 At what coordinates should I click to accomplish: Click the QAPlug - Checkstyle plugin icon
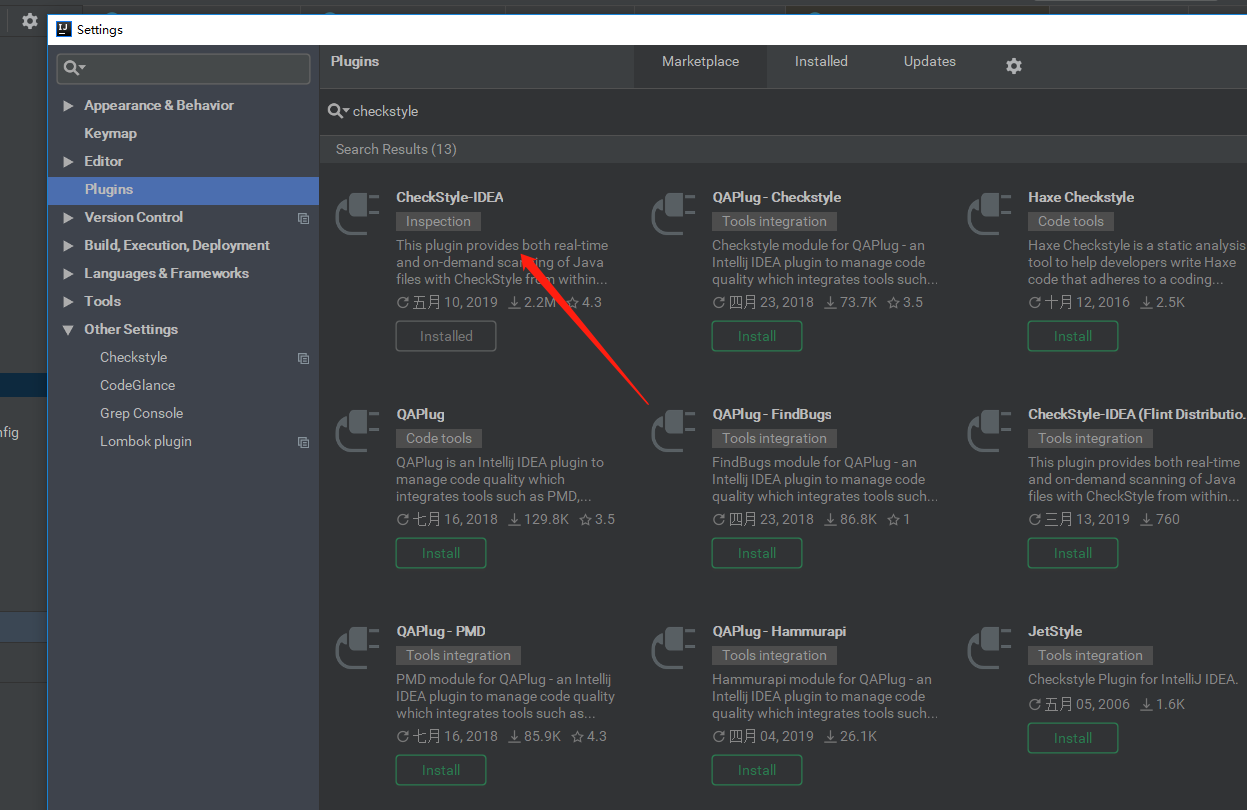point(673,214)
